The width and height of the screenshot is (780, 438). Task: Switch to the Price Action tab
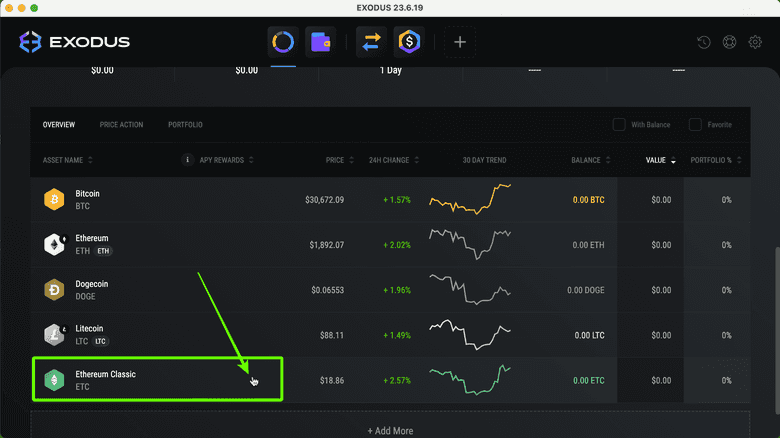121,125
